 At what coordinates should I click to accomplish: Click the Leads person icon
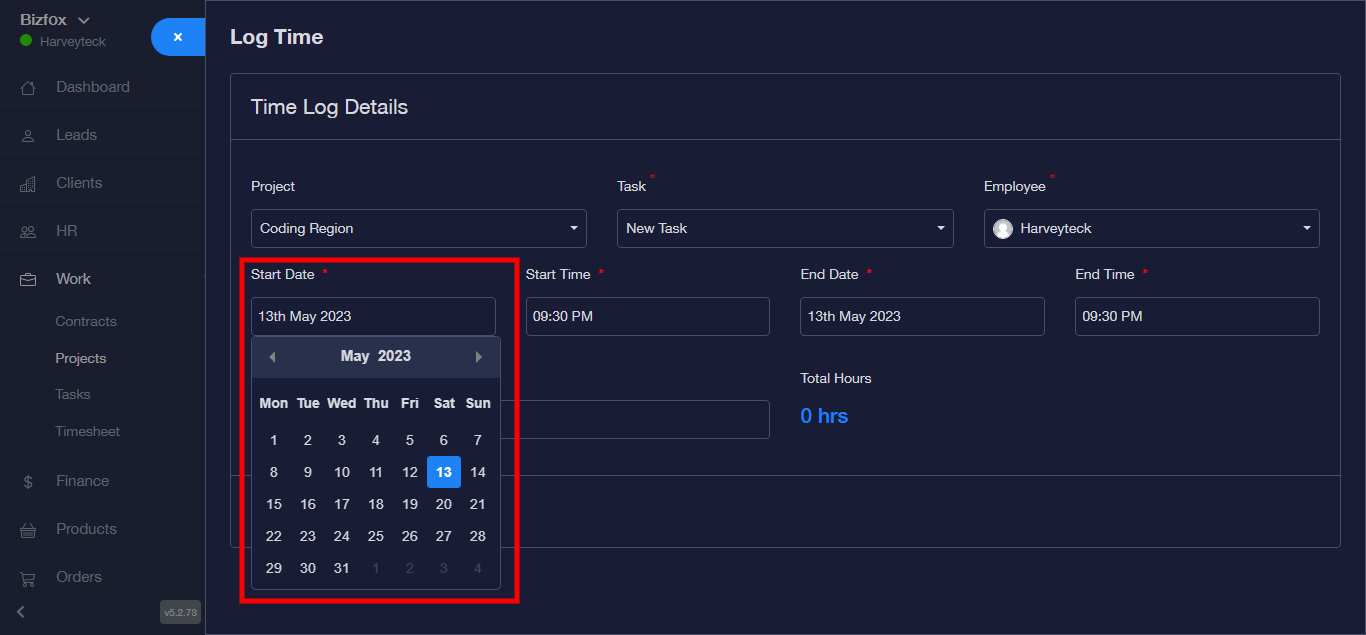coord(28,136)
